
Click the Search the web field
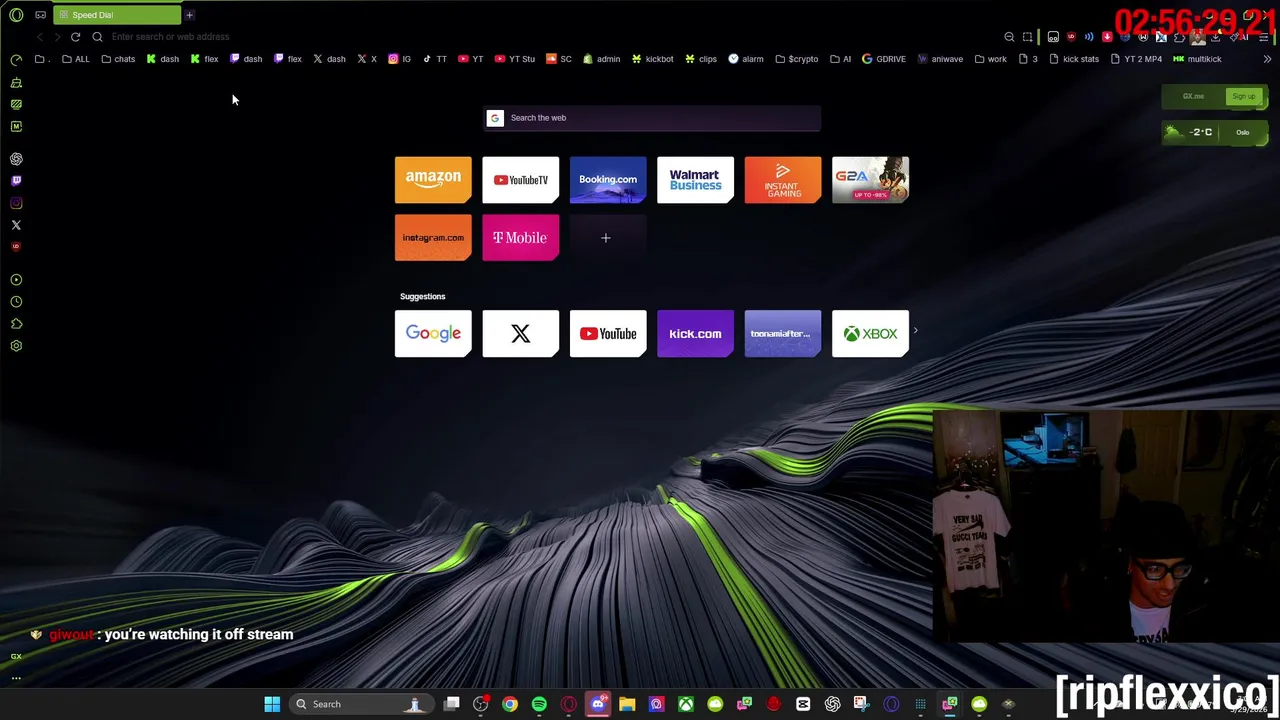652,118
